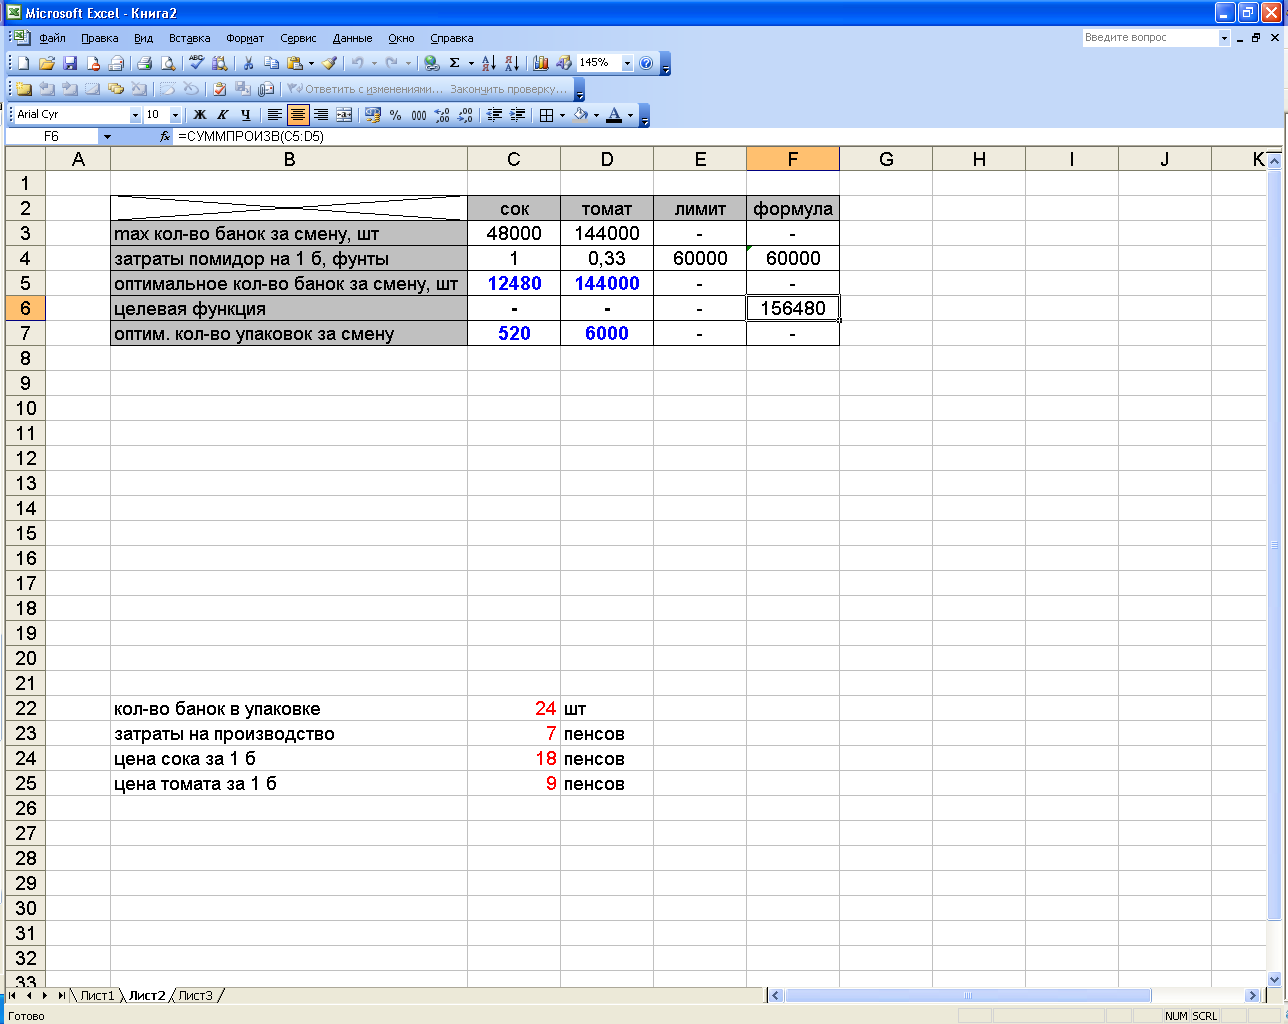This screenshot has width=1288, height=1024.
Task: Select the cell 'целевая функция'
Action: [x=289, y=308]
